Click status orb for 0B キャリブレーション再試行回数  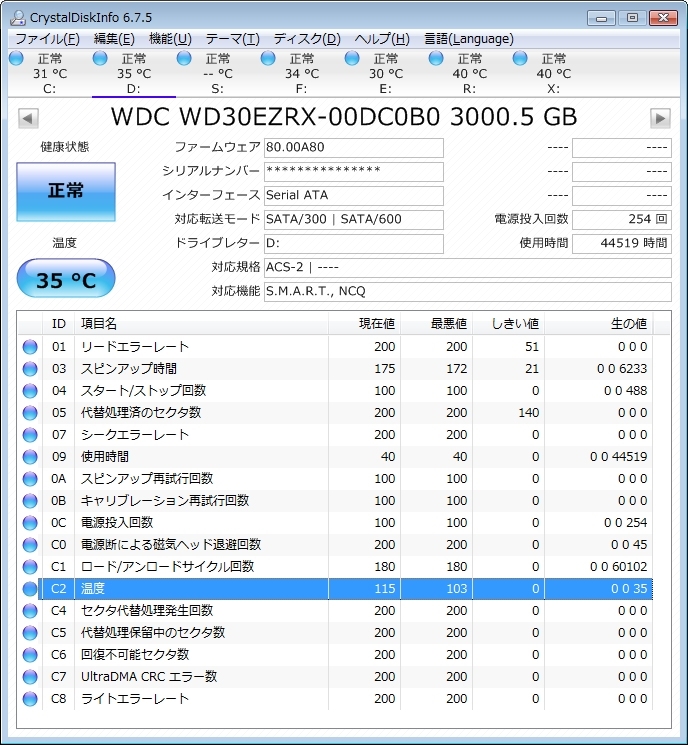30,501
